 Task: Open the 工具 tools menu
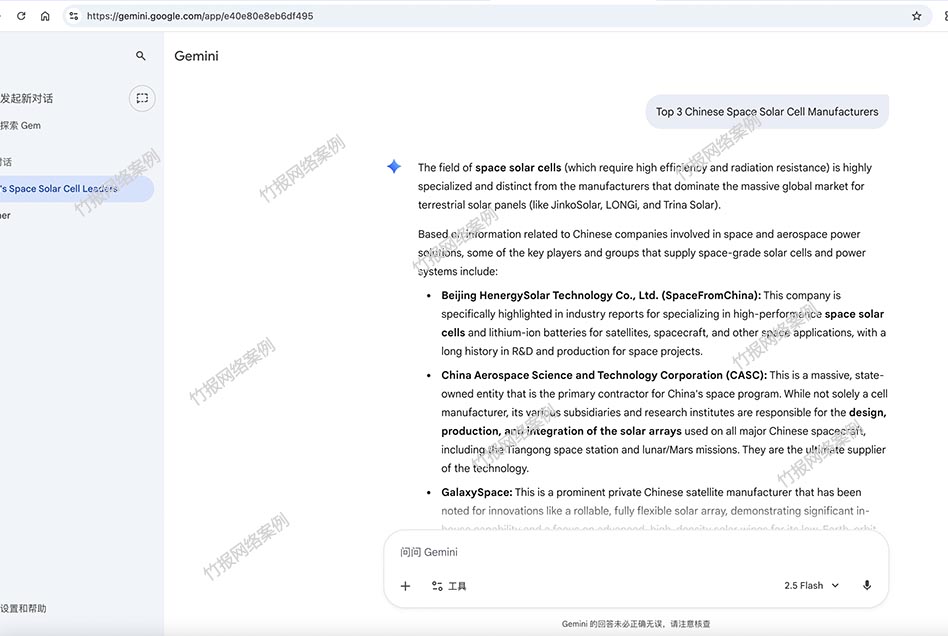click(x=449, y=586)
